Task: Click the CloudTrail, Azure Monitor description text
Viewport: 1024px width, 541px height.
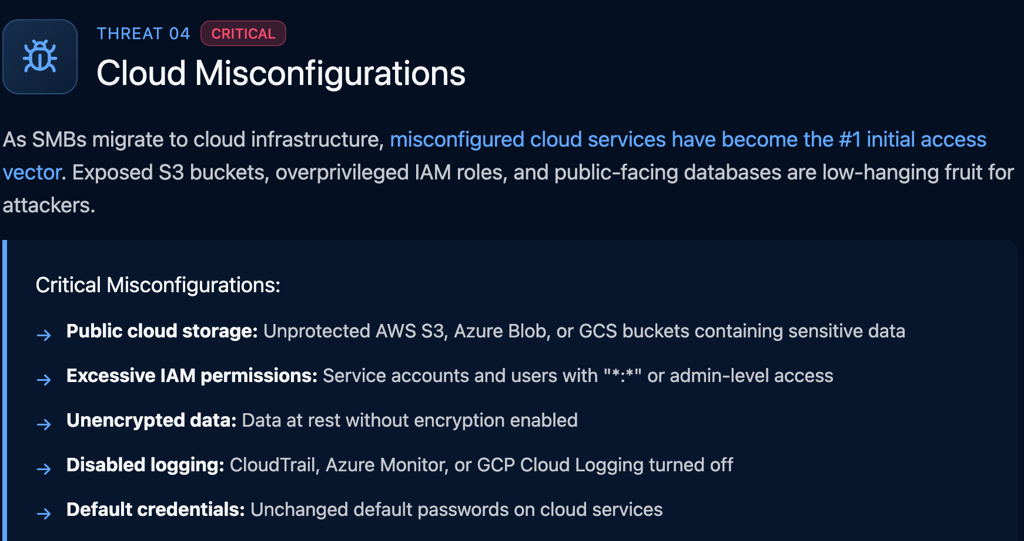Action: (x=481, y=465)
